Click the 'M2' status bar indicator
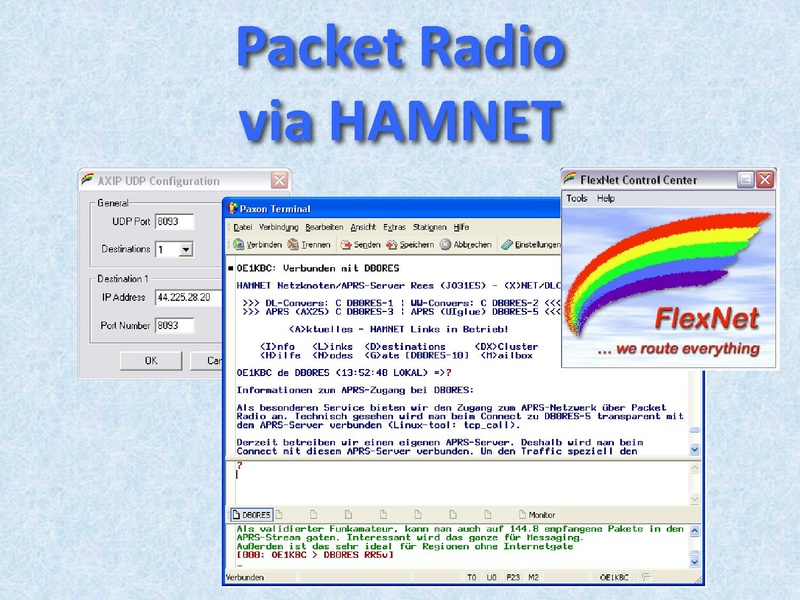Image resolution: width=800 pixels, height=600 pixels. click(x=533, y=577)
